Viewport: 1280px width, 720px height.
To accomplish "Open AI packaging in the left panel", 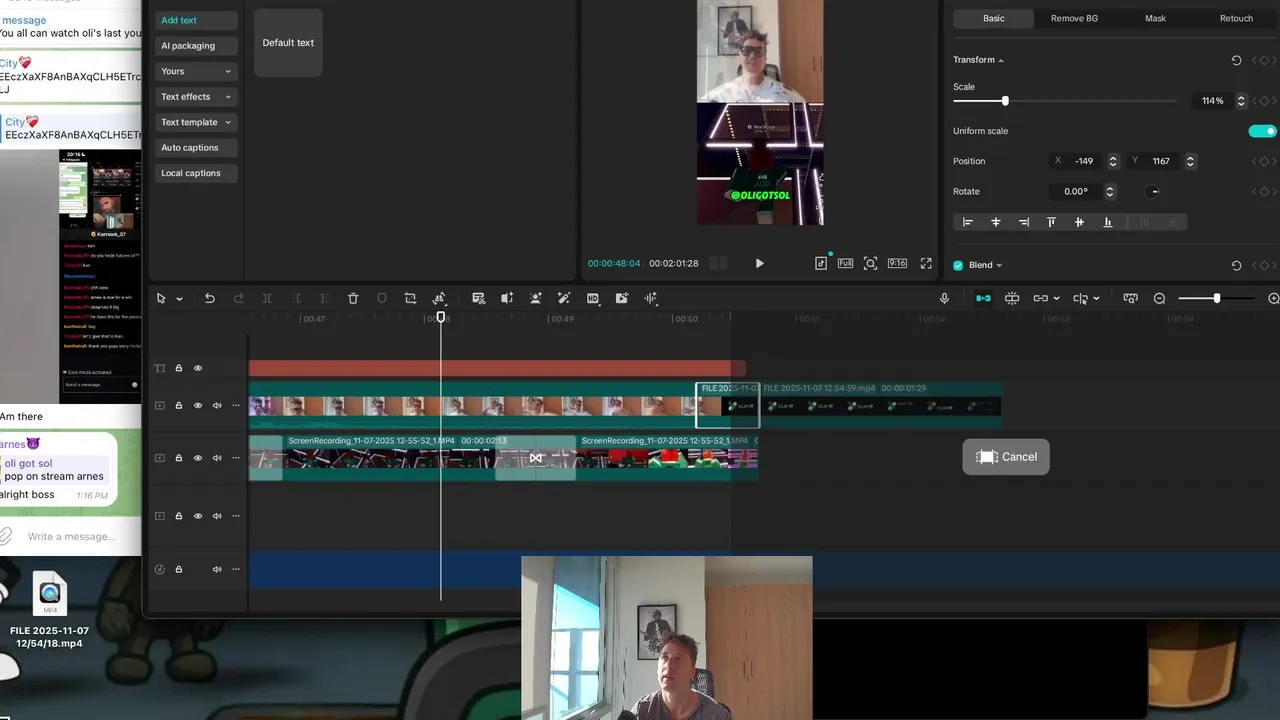I will coord(196,46).
